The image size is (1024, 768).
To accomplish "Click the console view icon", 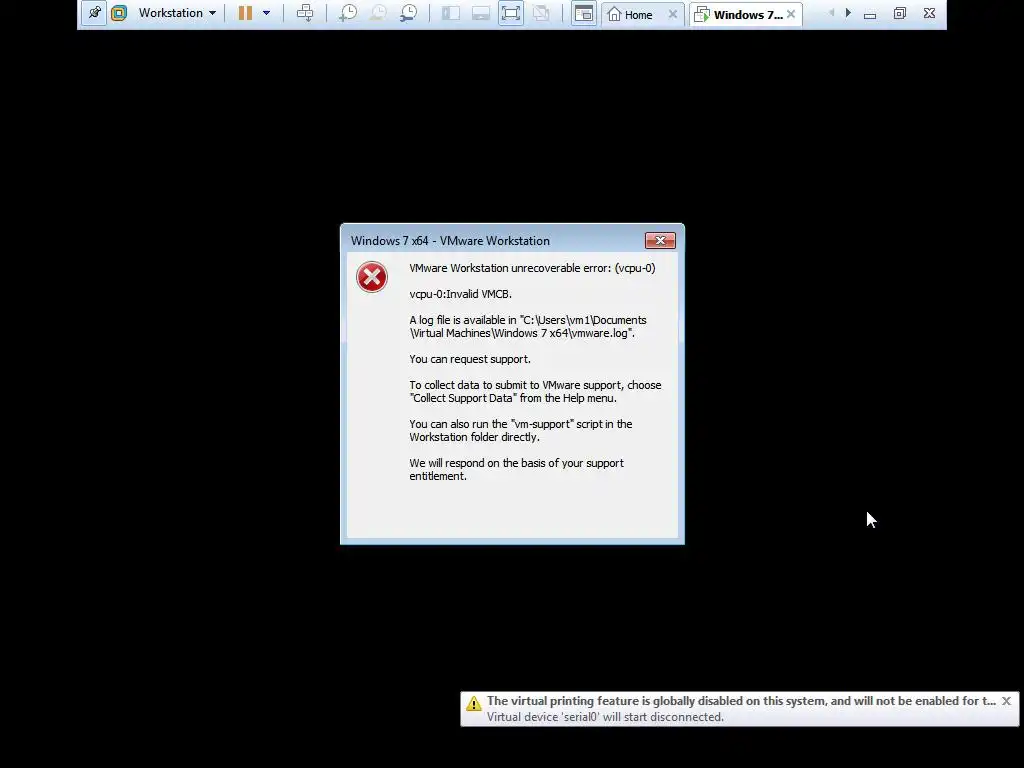I will 584,13.
